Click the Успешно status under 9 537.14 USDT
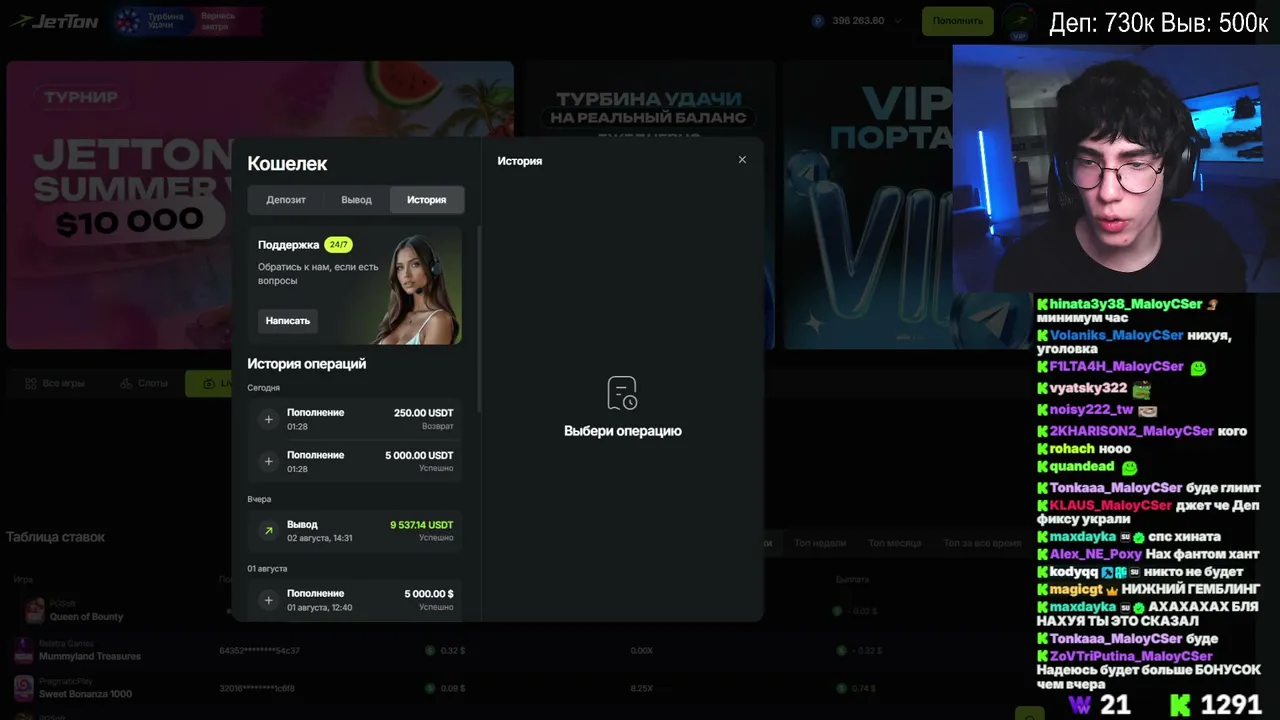The image size is (1280, 720). [x=436, y=538]
